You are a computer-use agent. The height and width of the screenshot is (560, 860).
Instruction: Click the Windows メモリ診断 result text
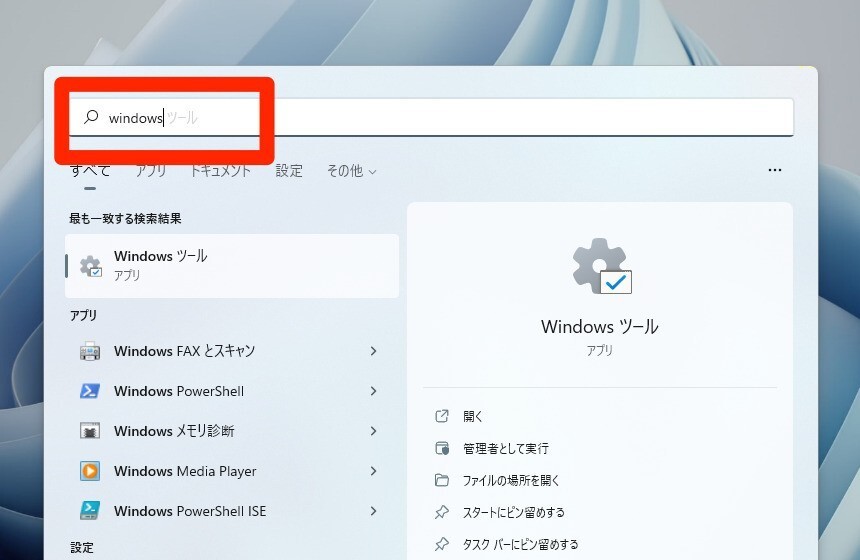point(174,431)
